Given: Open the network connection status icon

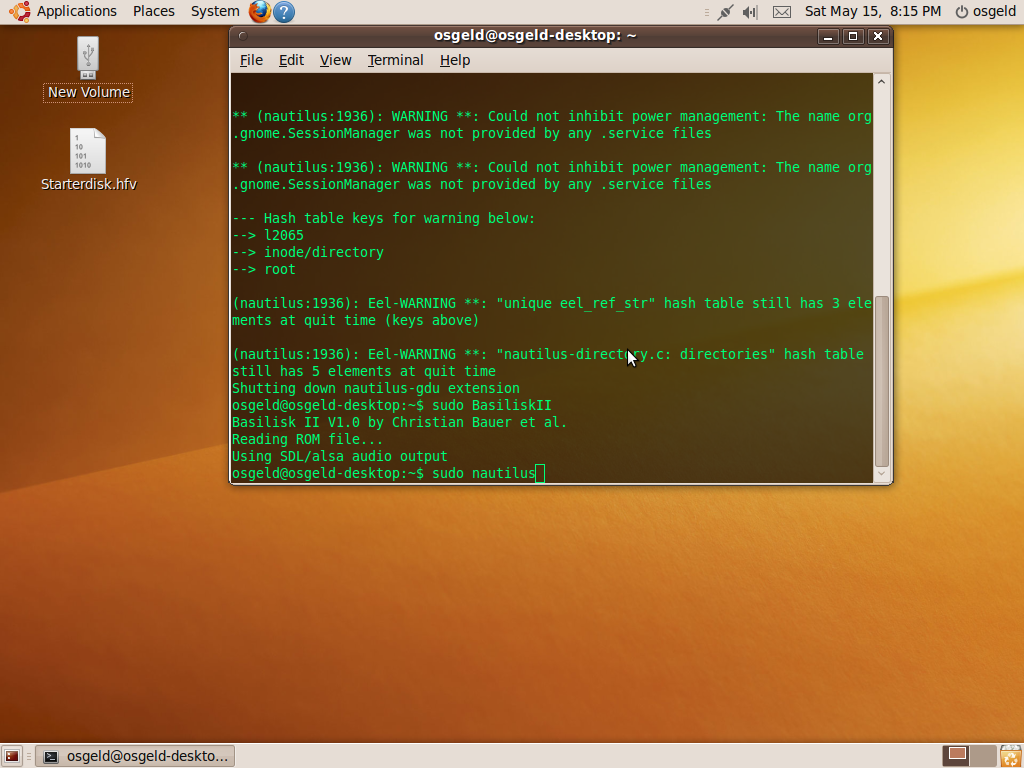Looking at the screenshot, I should point(725,12).
